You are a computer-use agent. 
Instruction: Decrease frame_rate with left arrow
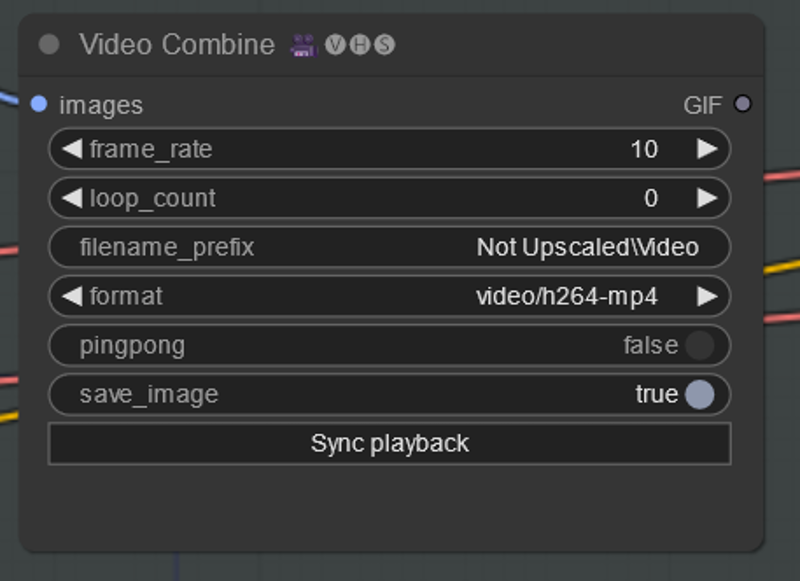click(x=72, y=149)
